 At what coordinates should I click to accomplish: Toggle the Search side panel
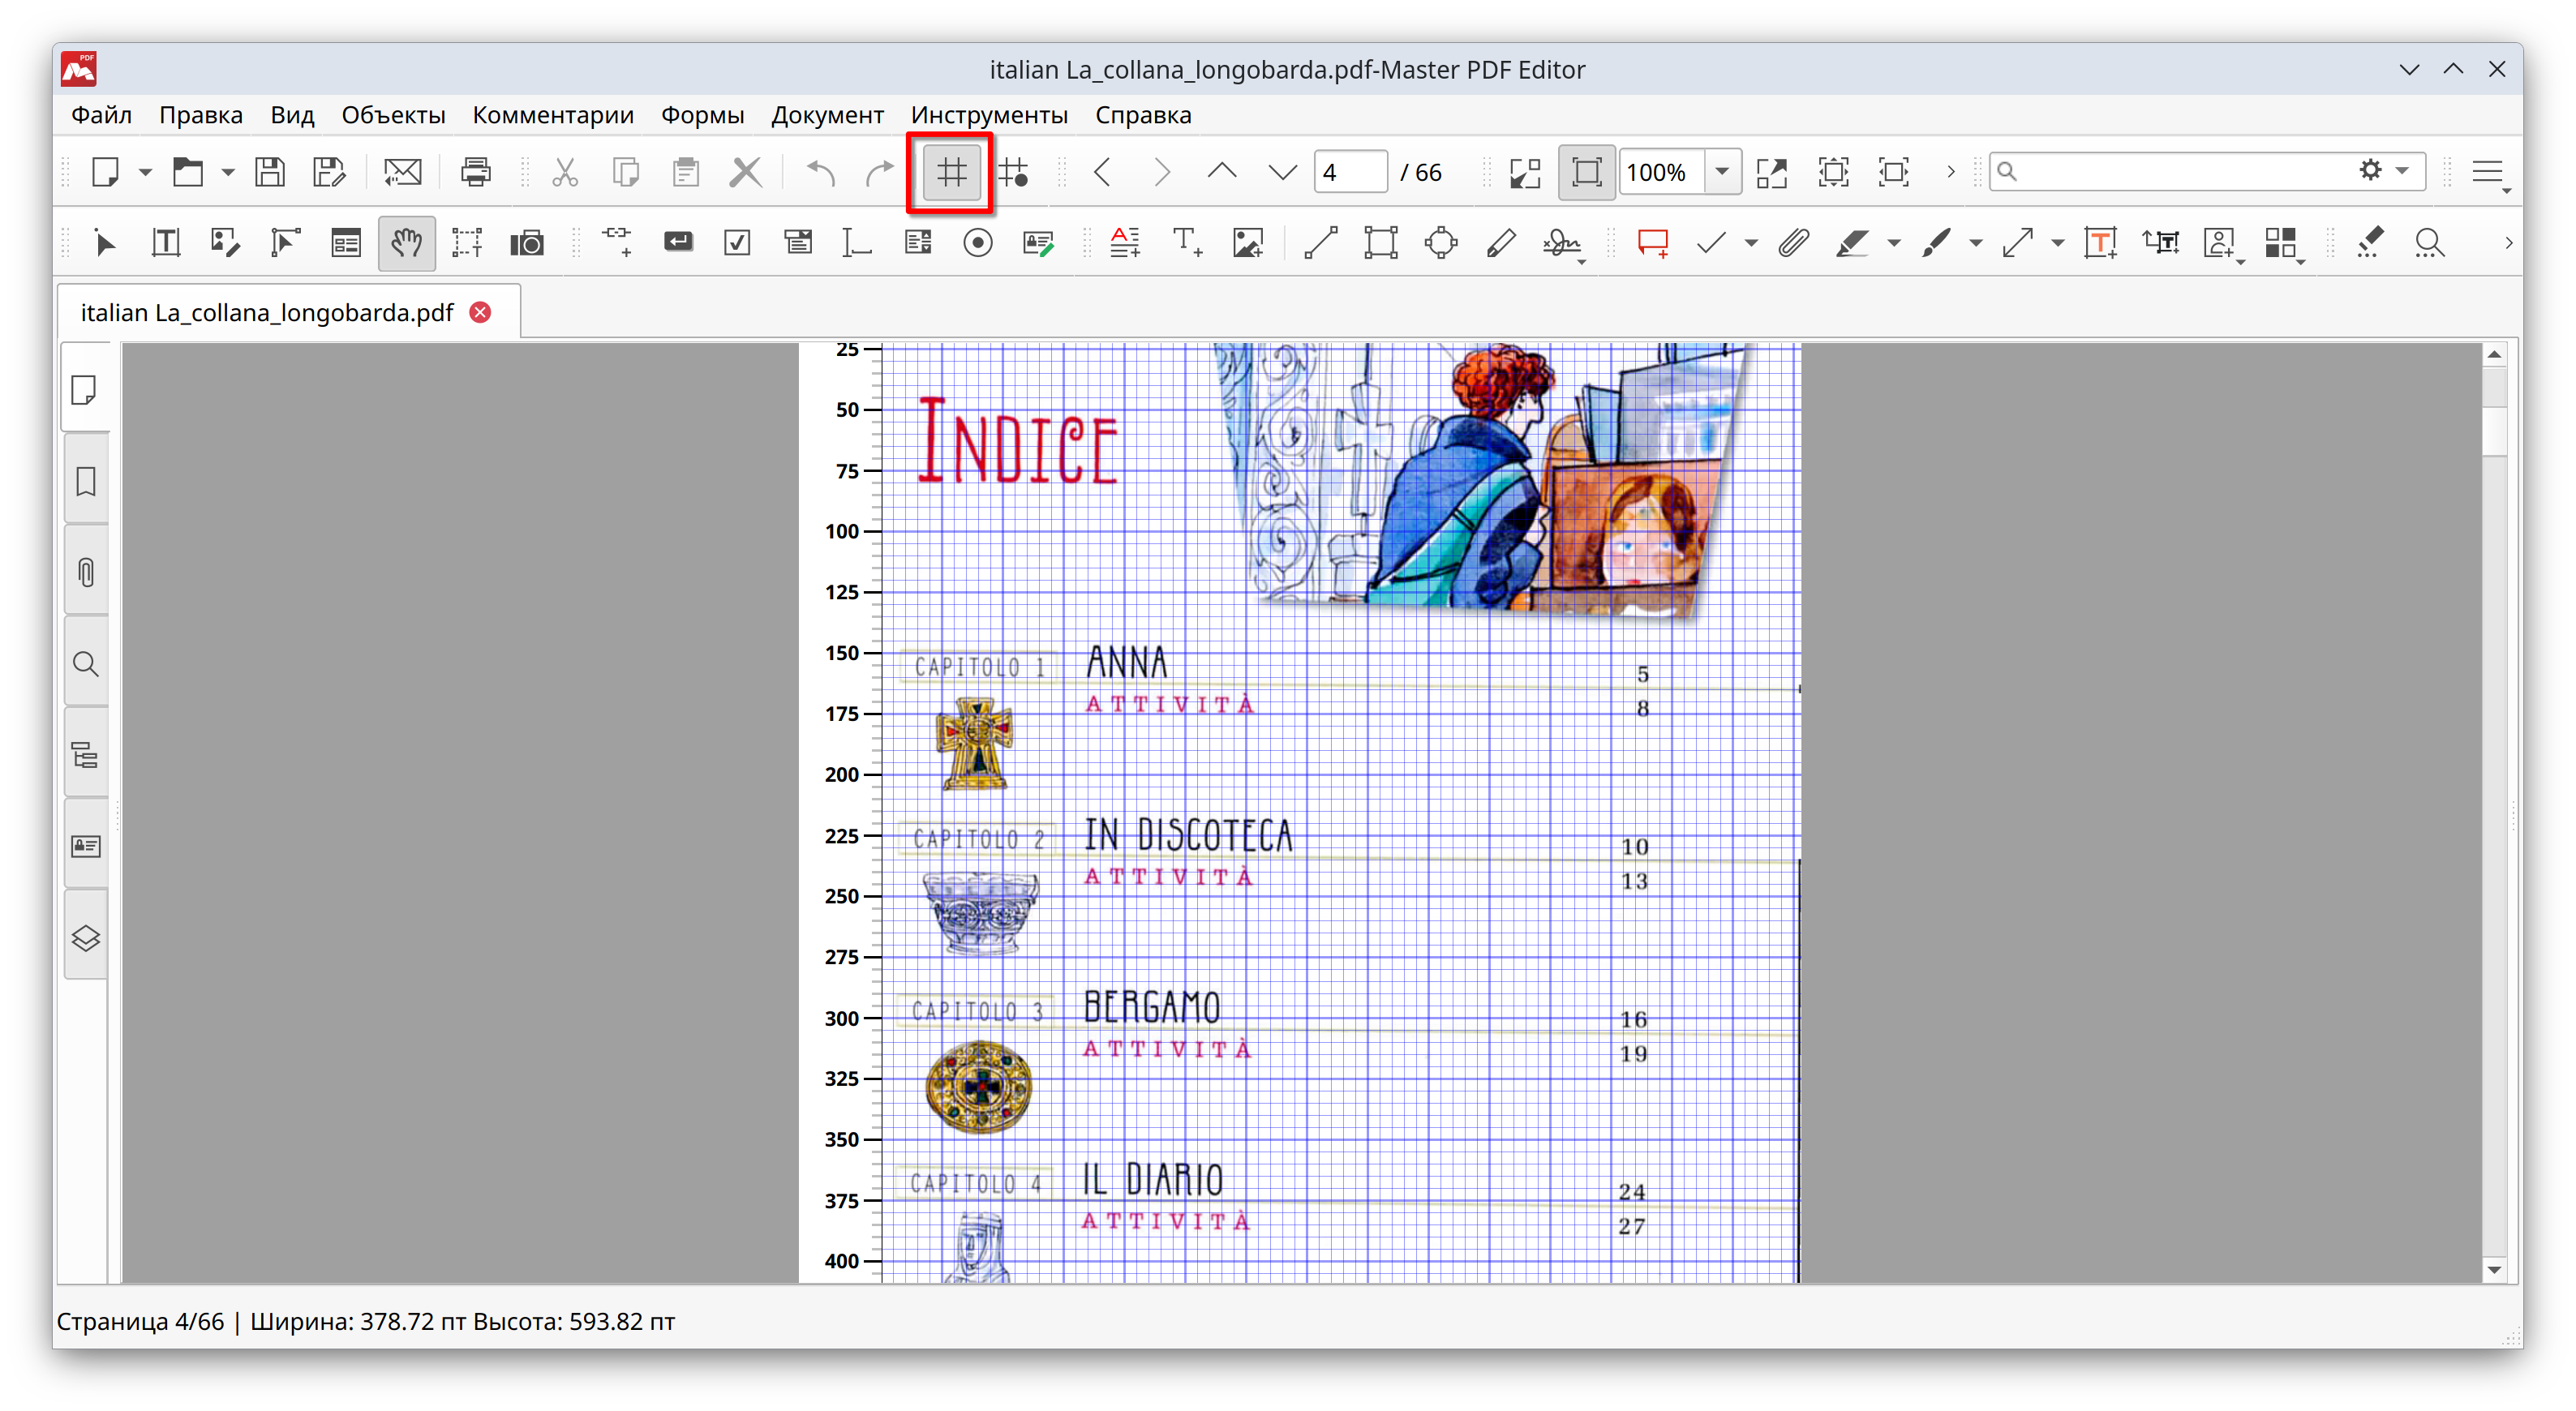(85, 664)
